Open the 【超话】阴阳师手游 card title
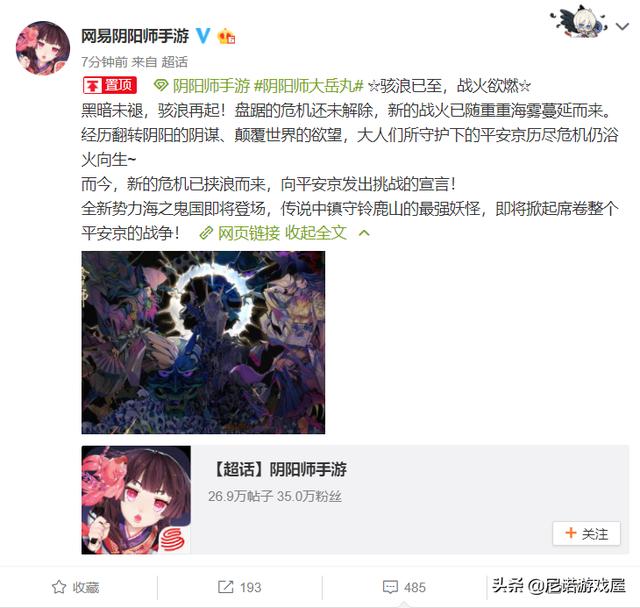 click(x=280, y=469)
